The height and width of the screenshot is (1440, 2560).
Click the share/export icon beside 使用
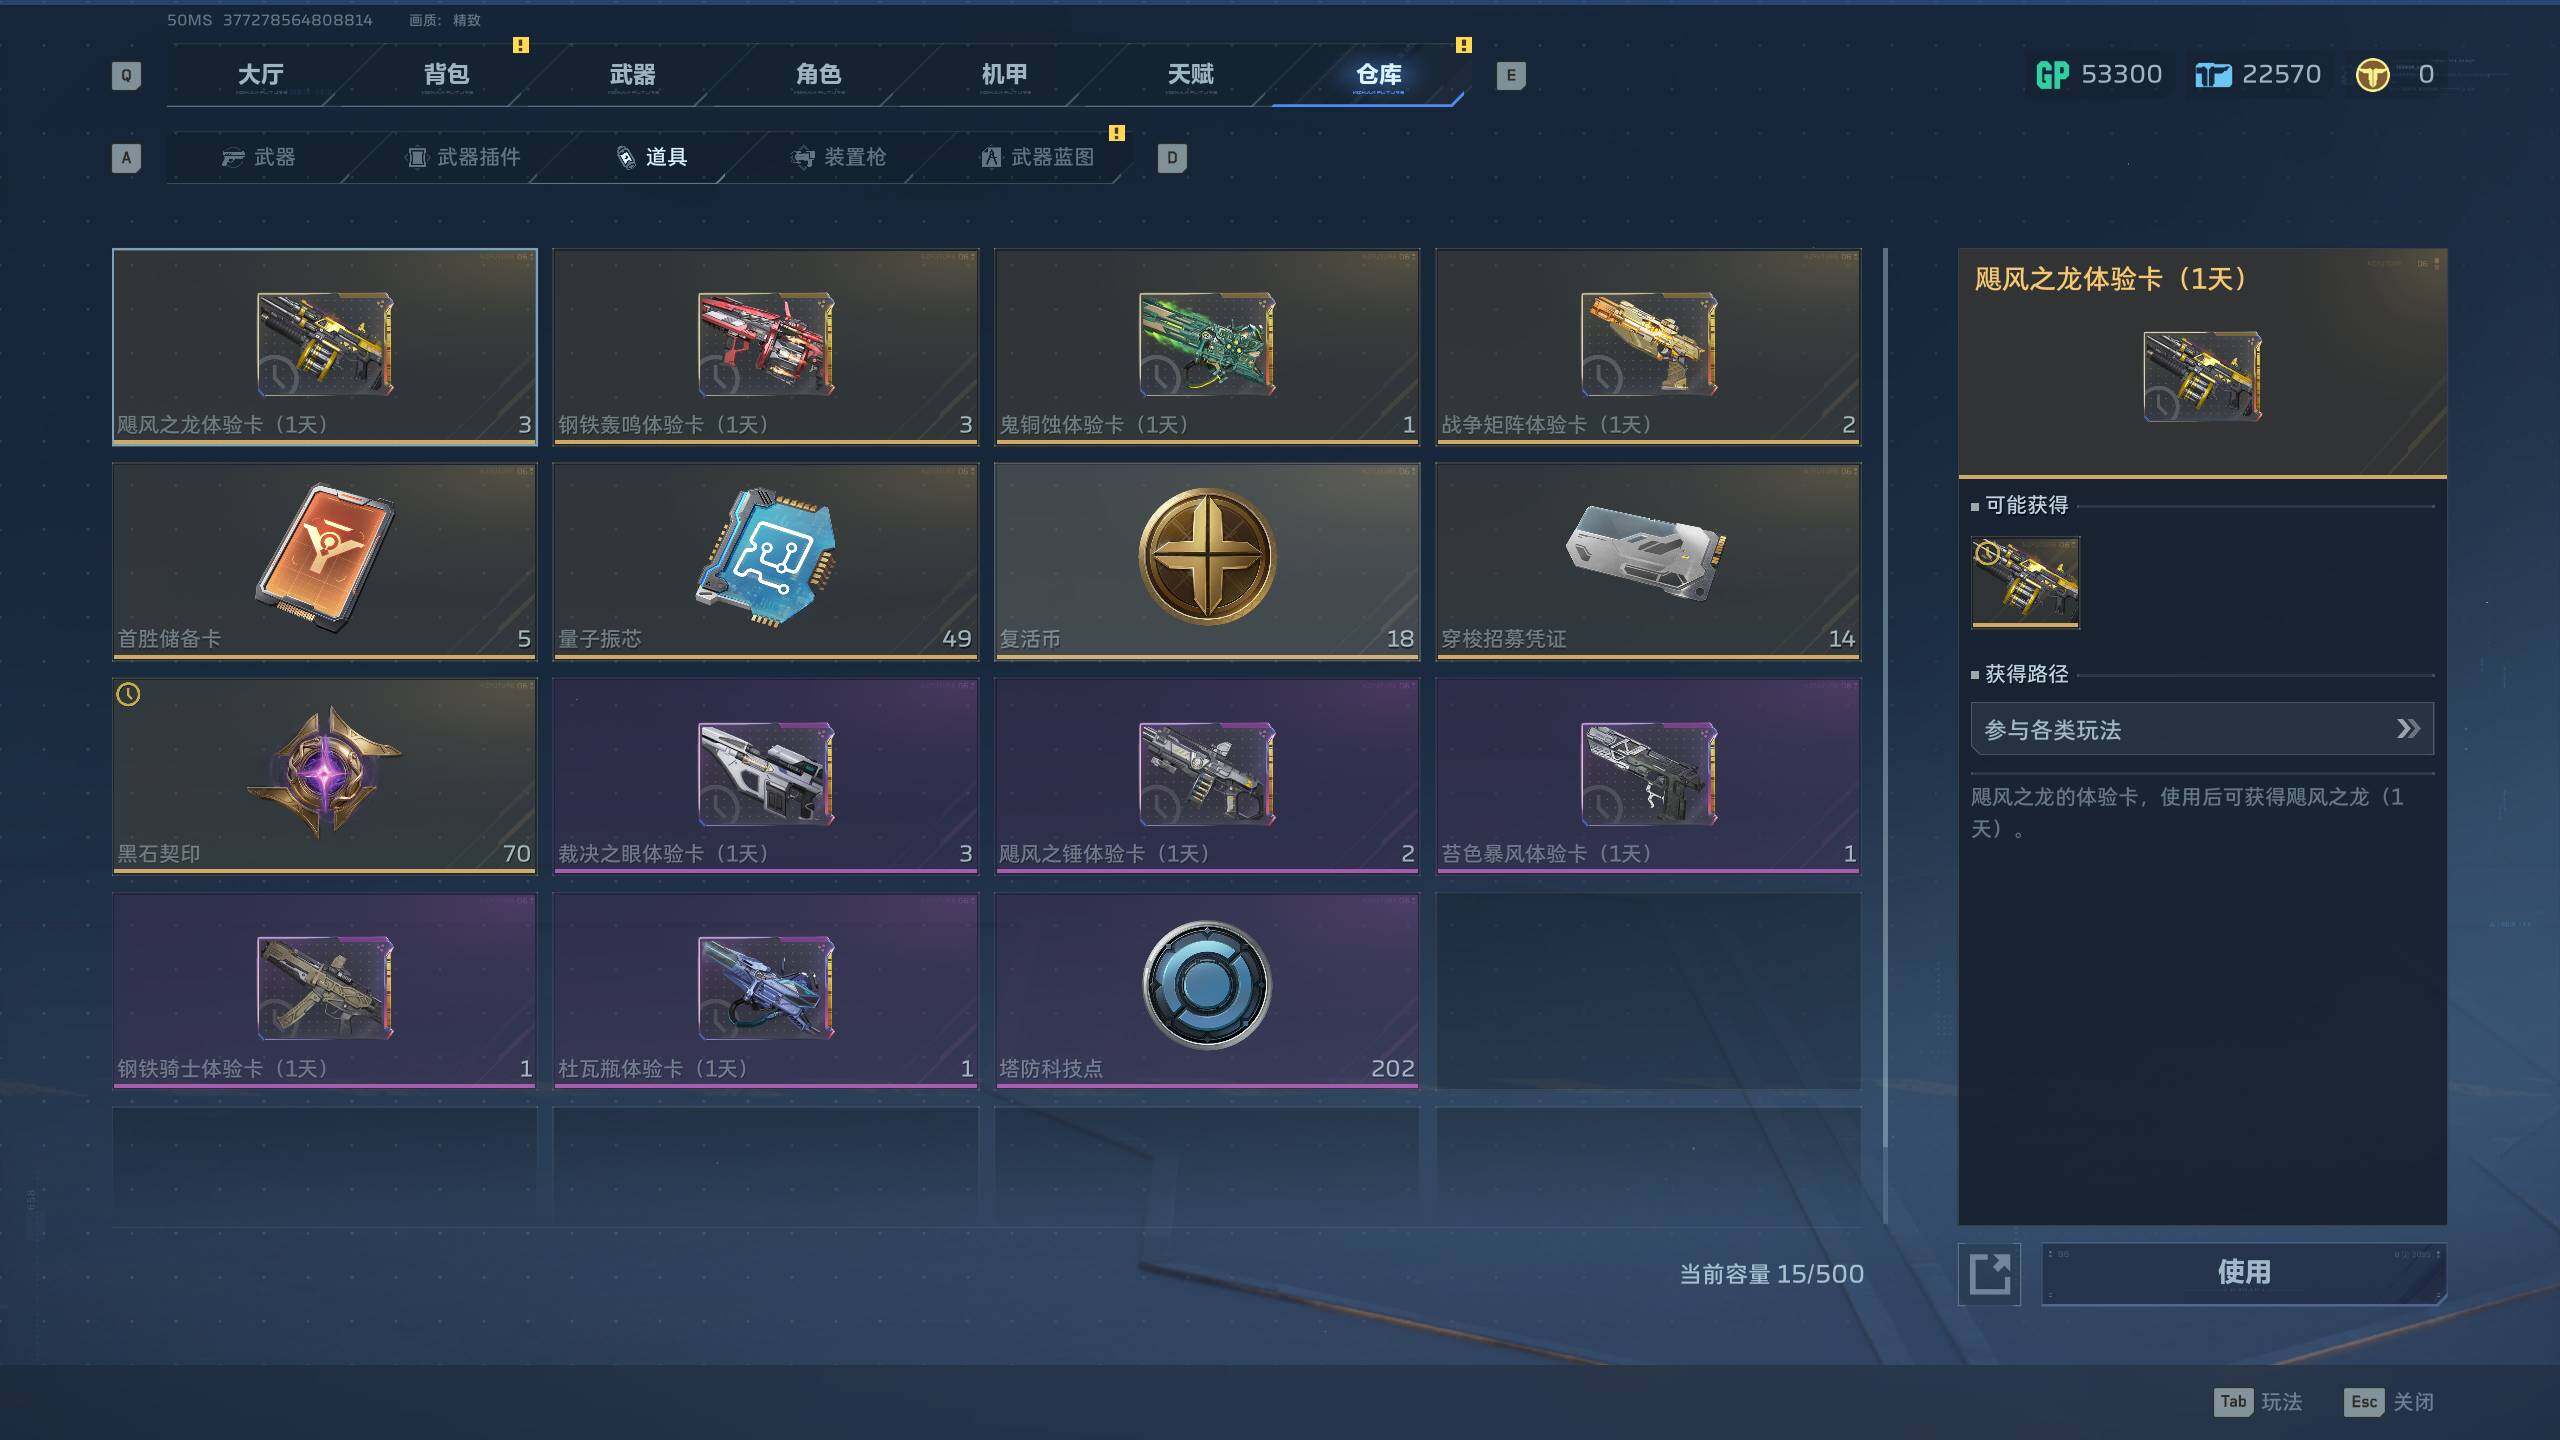tap(1989, 1274)
